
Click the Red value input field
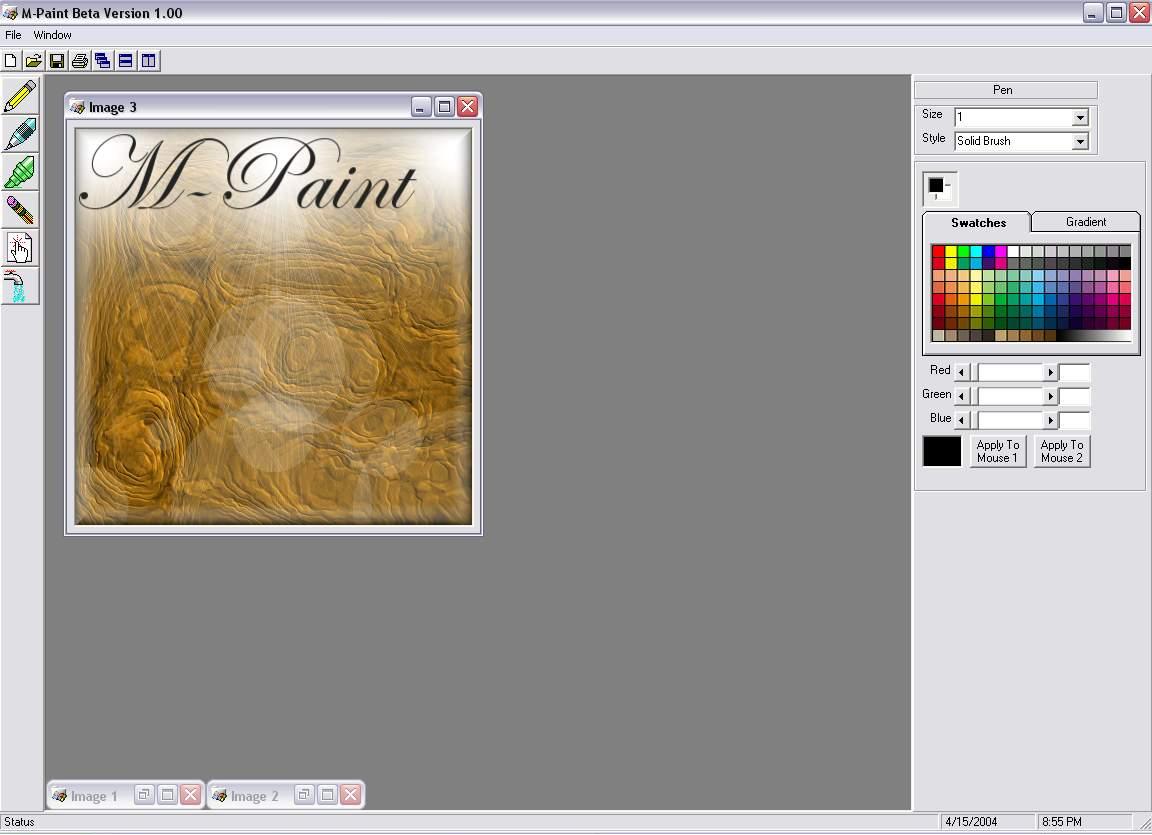1074,372
